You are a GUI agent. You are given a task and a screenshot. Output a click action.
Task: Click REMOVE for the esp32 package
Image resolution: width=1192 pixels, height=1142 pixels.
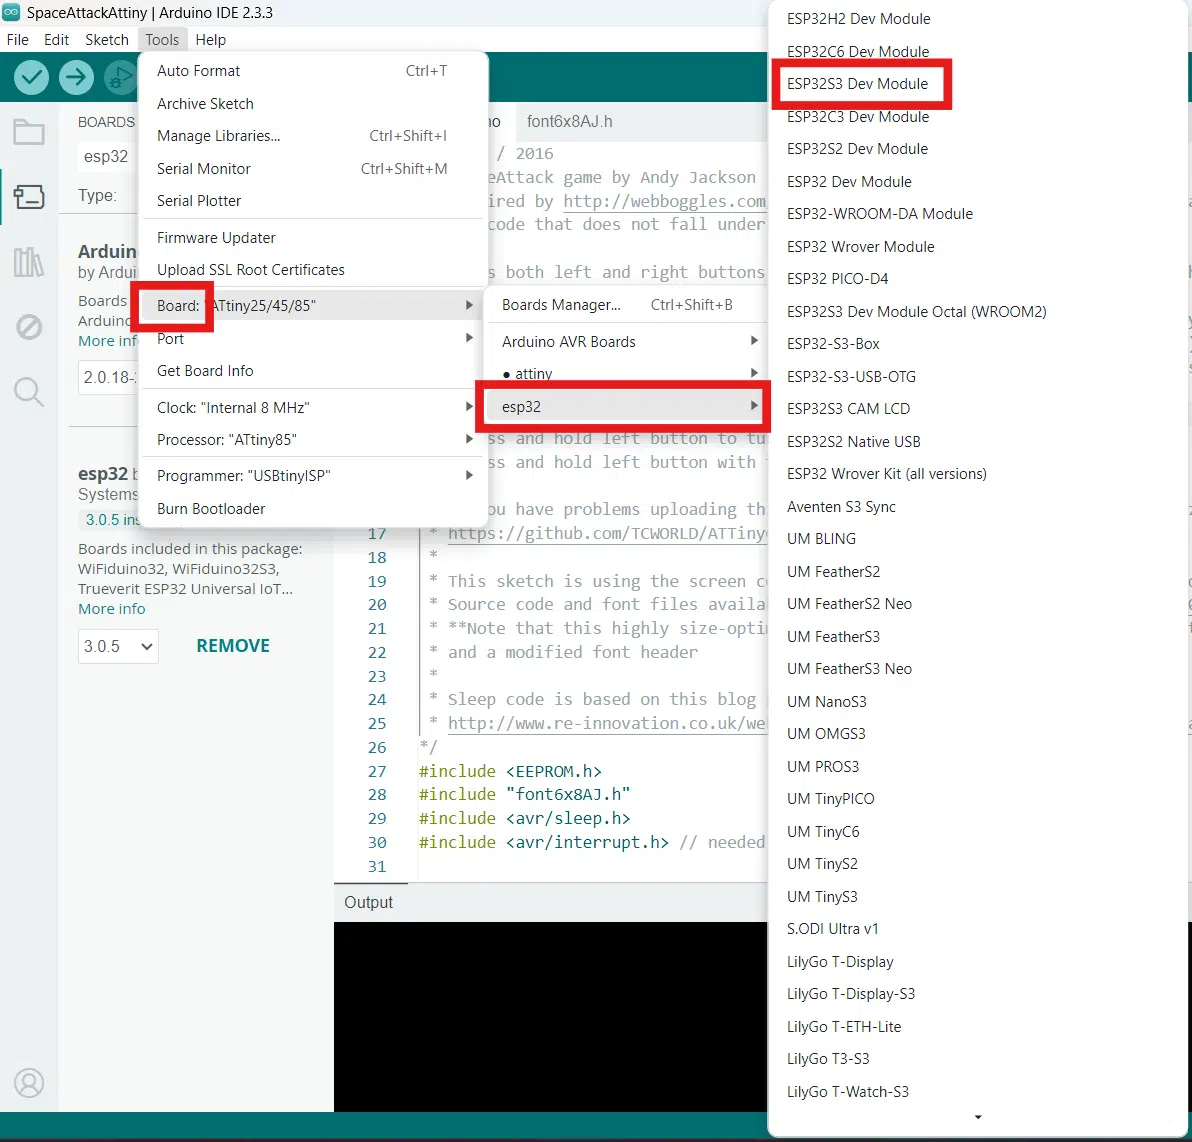point(233,646)
